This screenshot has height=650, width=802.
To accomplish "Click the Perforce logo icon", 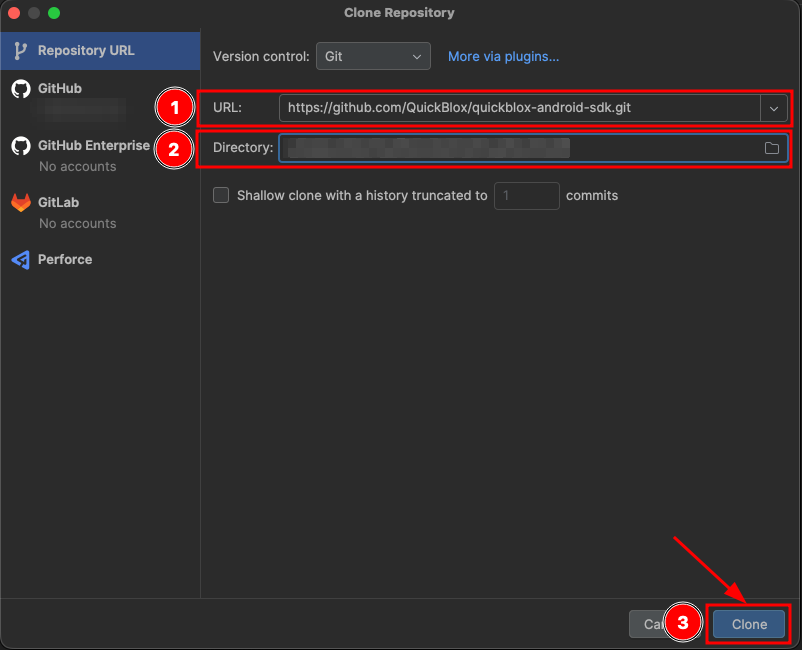I will pyautogui.click(x=21, y=260).
